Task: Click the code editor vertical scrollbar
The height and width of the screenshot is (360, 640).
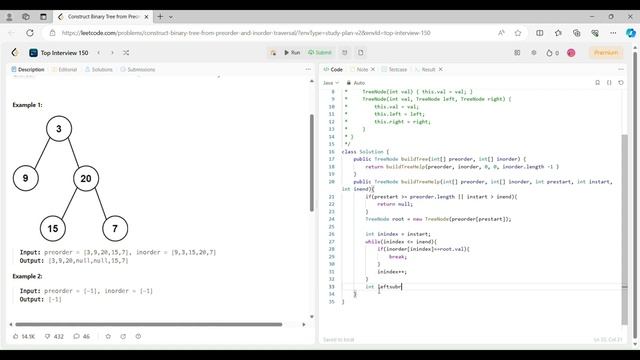Action: (x=624, y=229)
